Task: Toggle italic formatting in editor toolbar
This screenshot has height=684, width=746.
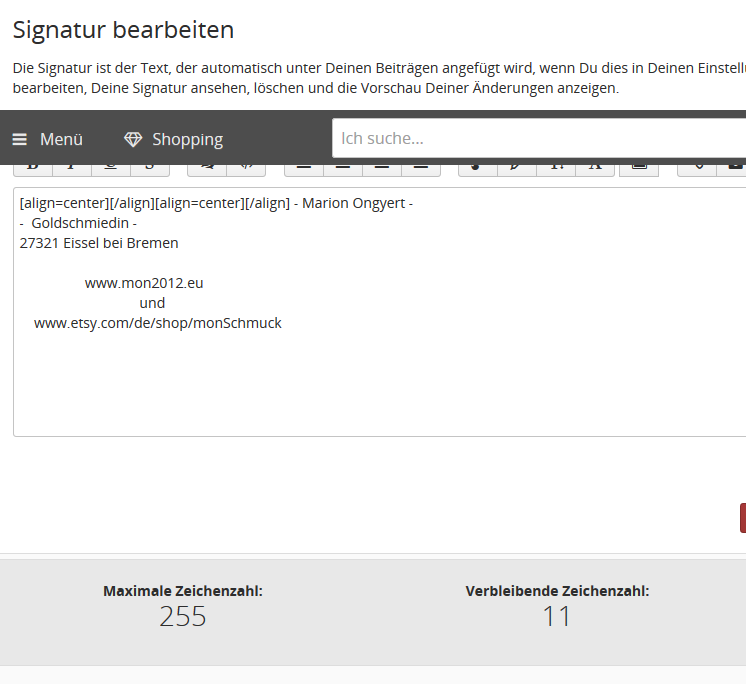Action: pyautogui.click(x=71, y=166)
